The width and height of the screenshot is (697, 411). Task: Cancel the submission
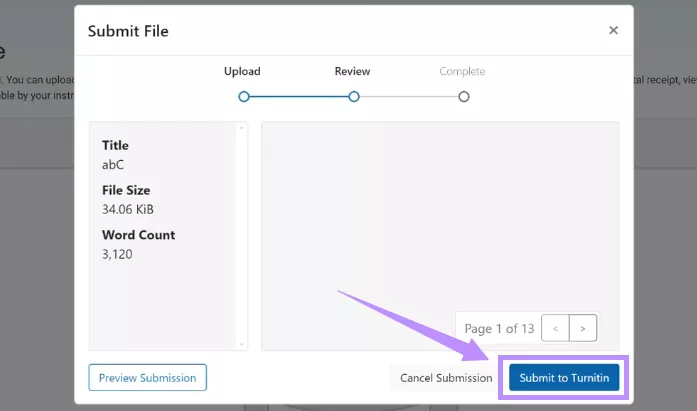click(x=446, y=378)
